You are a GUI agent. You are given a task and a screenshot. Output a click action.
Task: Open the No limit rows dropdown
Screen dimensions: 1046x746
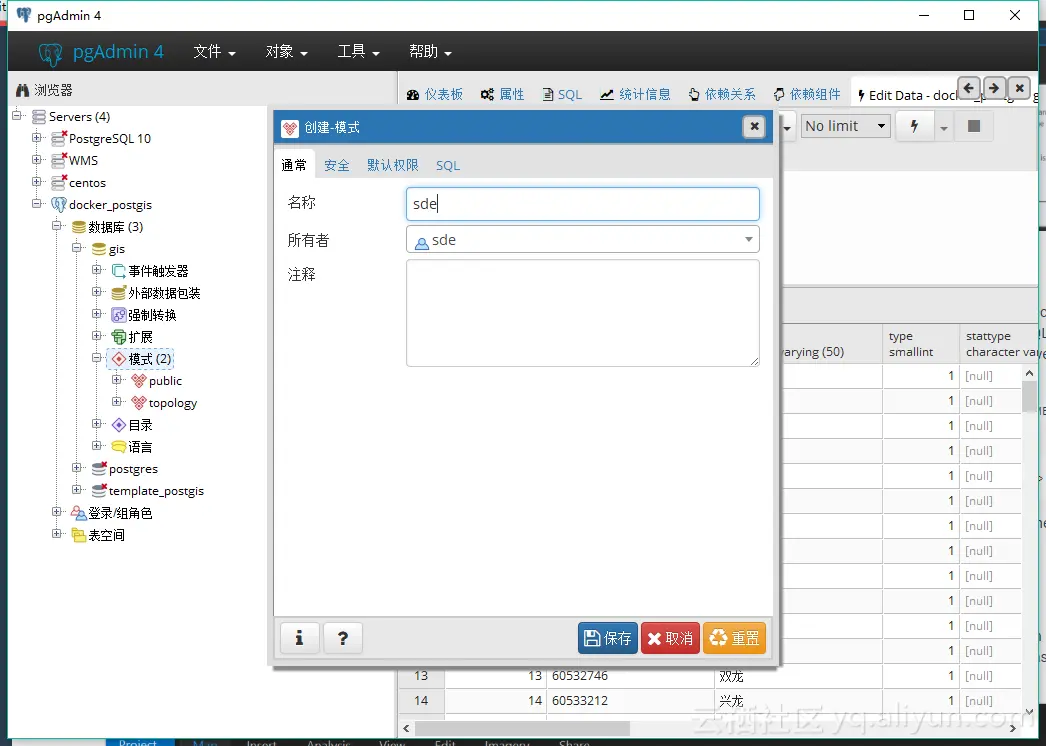(x=846, y=126)
